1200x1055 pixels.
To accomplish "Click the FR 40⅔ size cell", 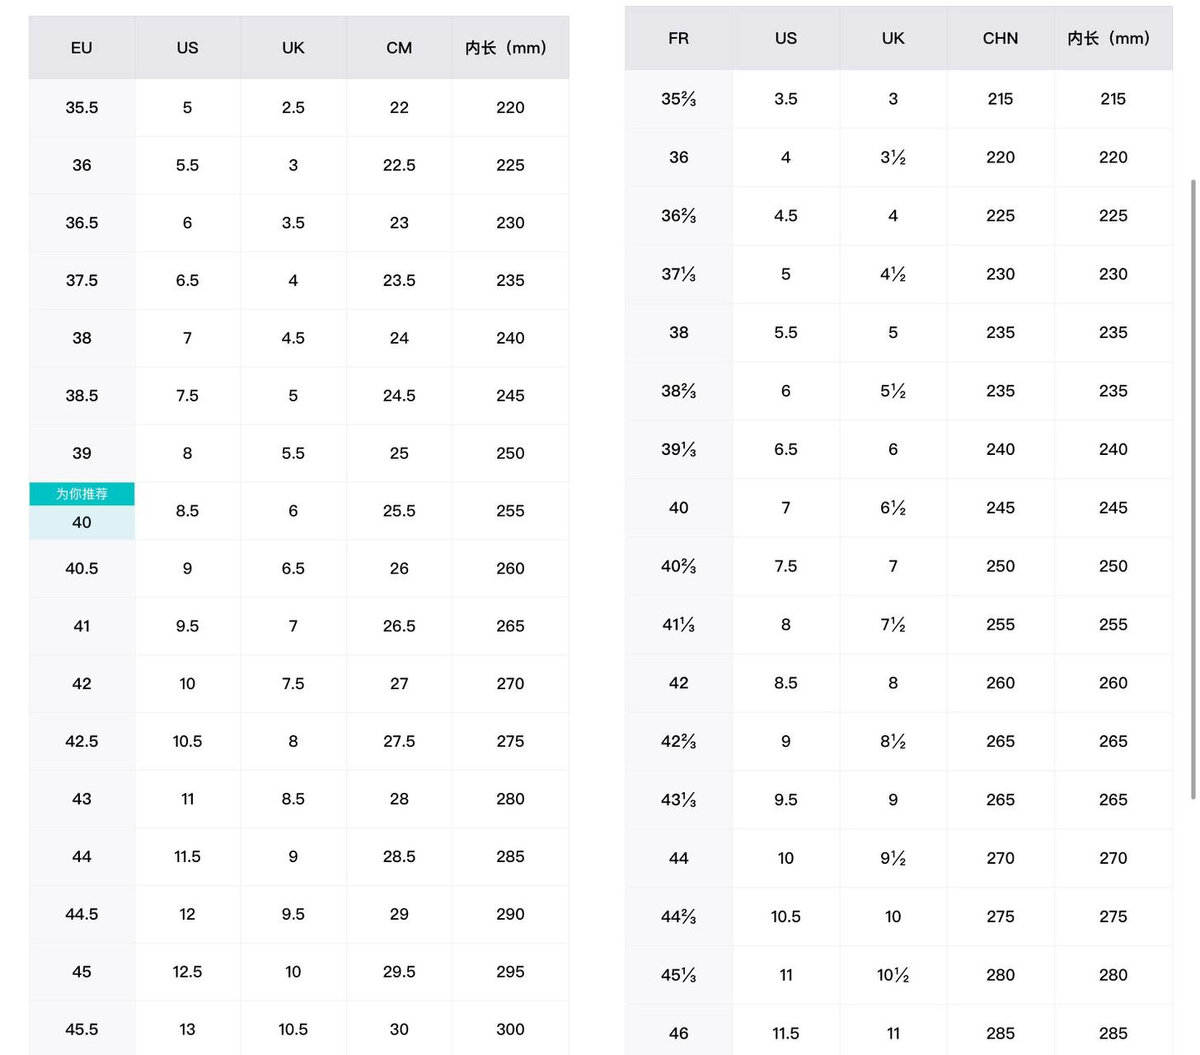I will pos(679,566).
